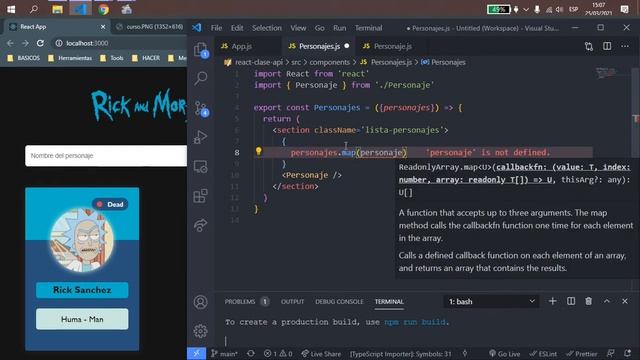Open the Go menu
The height and width of the screenshot is (360, 640).
[320, 28]
